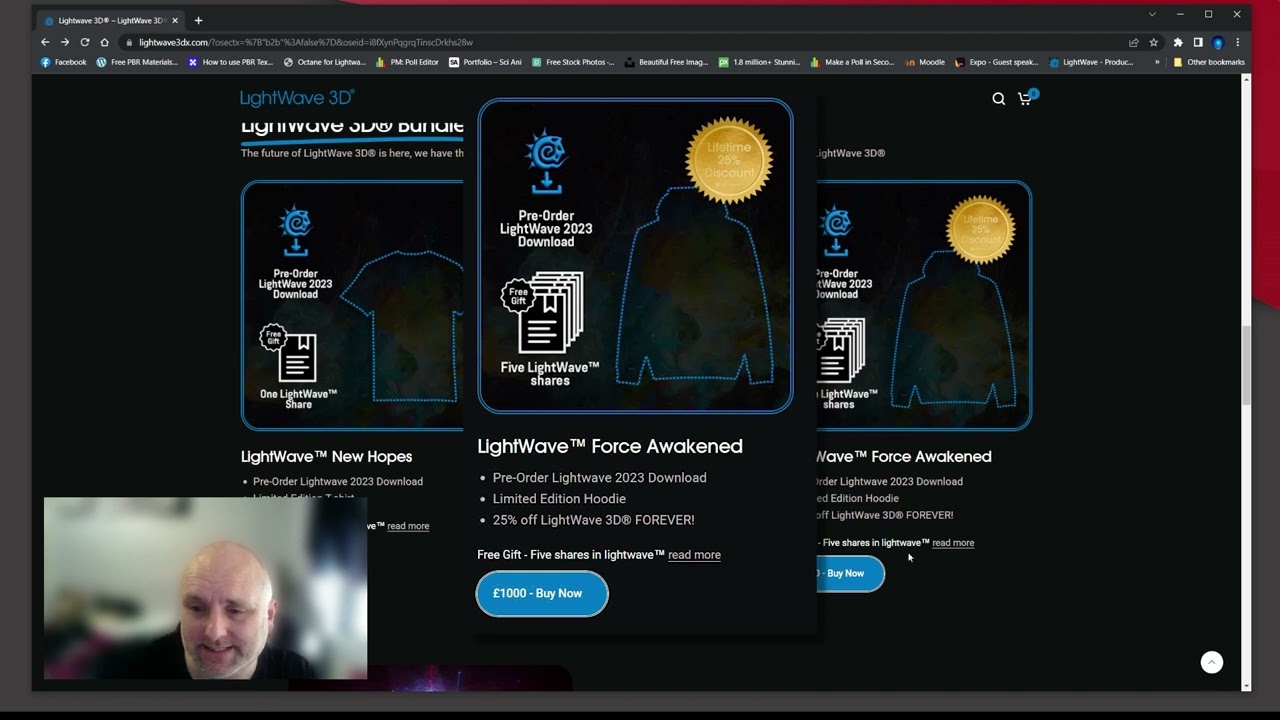Open the Free PBR Materials bookmark
The height and width of the screenshot is (720, 1280).
[x=137, y=62]
